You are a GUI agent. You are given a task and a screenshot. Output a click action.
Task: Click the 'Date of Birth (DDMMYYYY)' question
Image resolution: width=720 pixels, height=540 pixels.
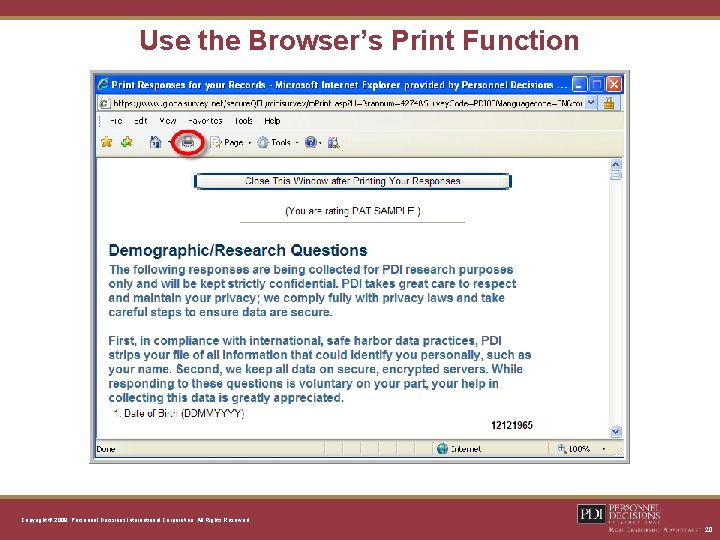pos(179,413)
